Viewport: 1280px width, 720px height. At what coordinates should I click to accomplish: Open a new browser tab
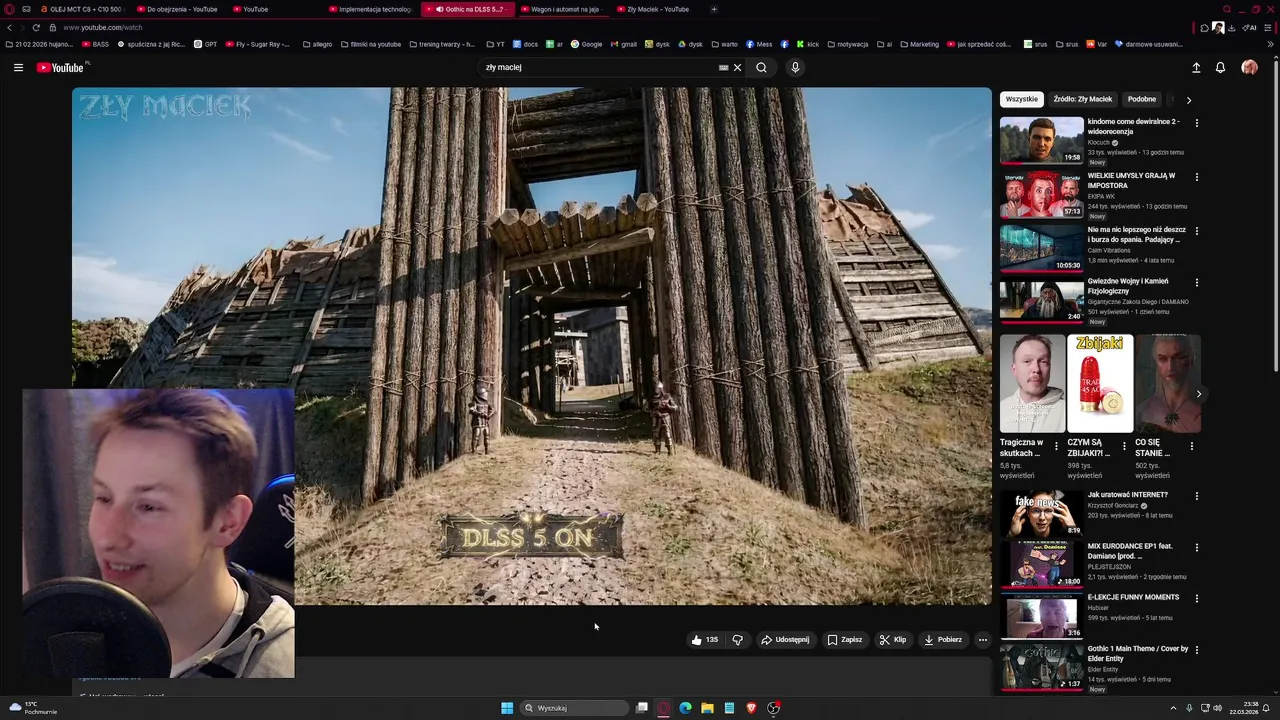pyautogui.click(x=714, y=9)
